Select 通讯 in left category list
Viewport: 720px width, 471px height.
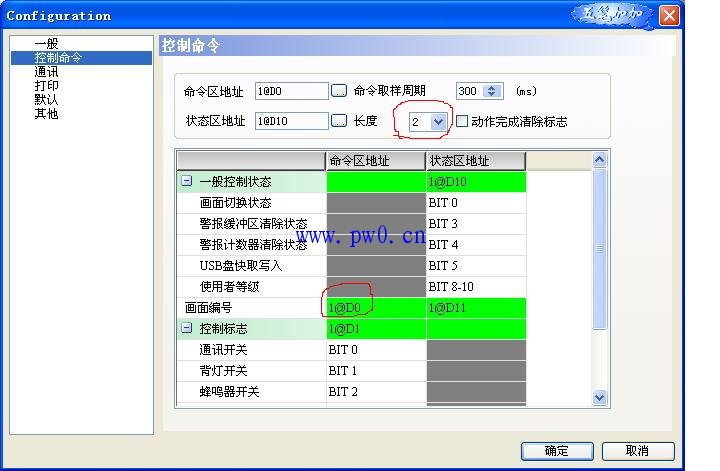pos(46,72)
